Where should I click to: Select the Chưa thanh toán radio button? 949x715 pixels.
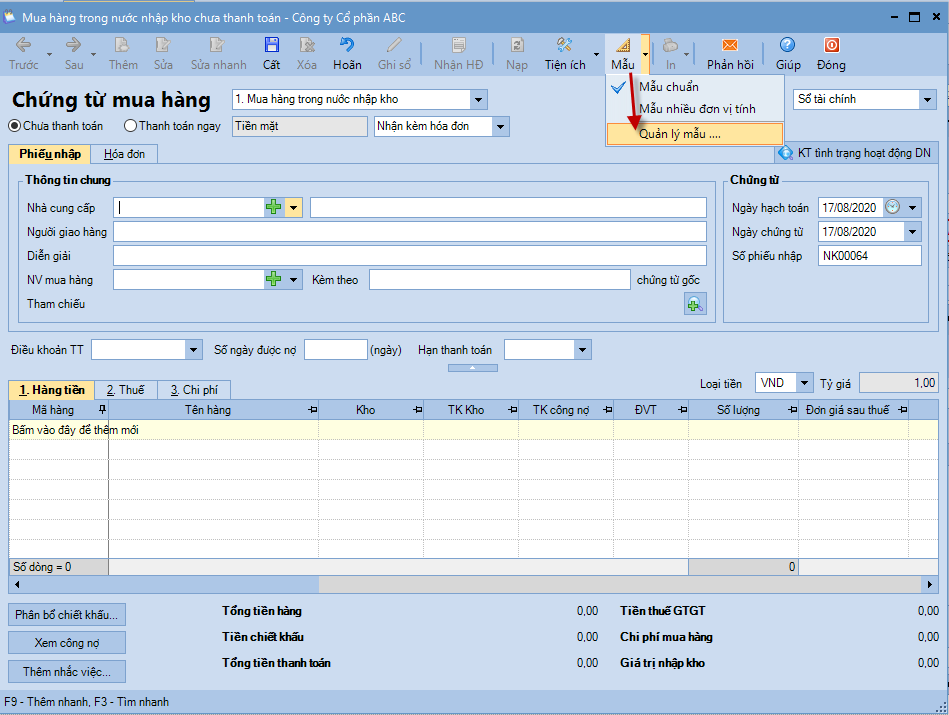click(15, 126)
